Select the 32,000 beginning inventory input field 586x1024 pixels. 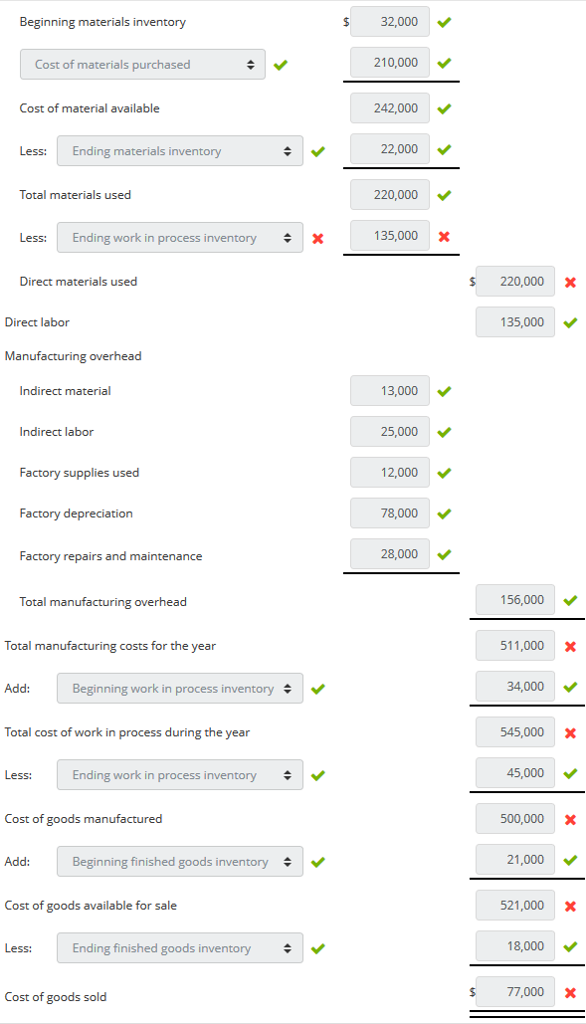(389, 22)
